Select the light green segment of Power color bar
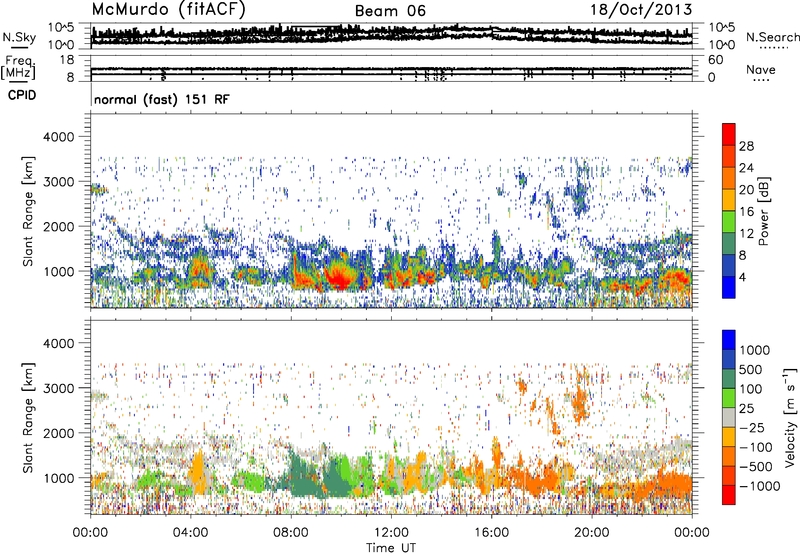Image resolution: width=800 pixels, height=554 pixels. coord(729,222)
